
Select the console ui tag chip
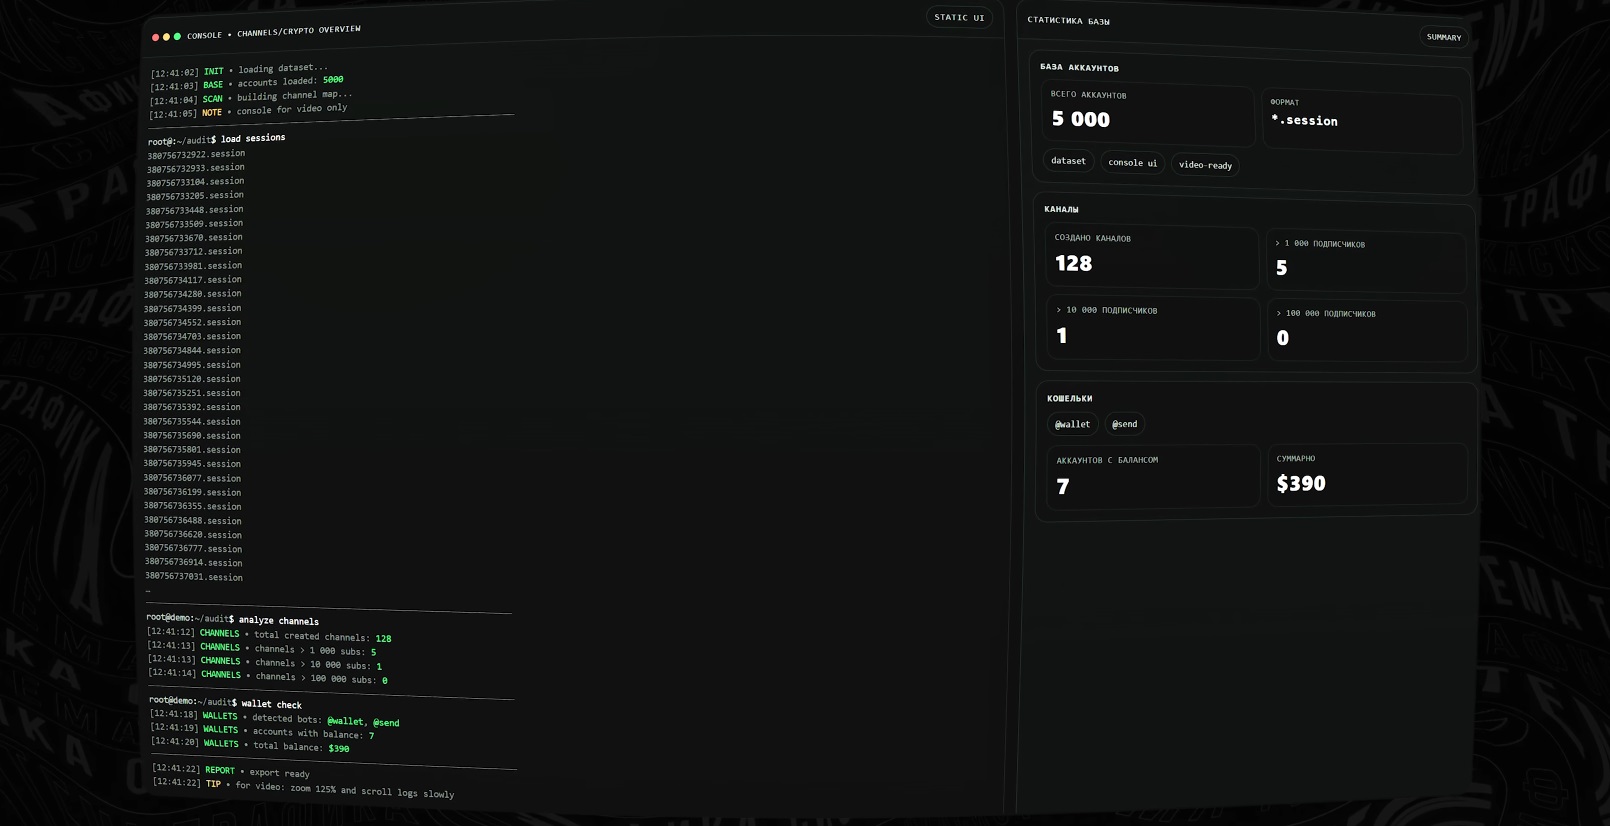1132,162
